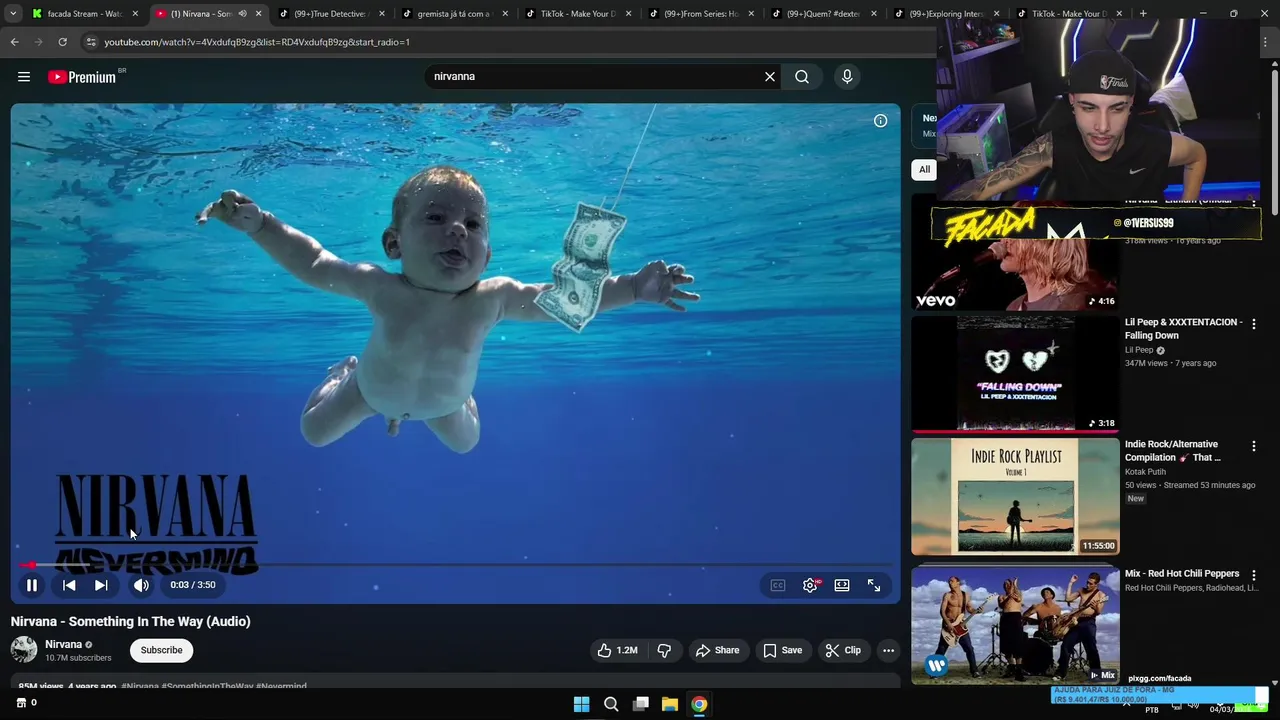Skip to the next video
The image size is (1280, 720).
click(x=101, y=585)
